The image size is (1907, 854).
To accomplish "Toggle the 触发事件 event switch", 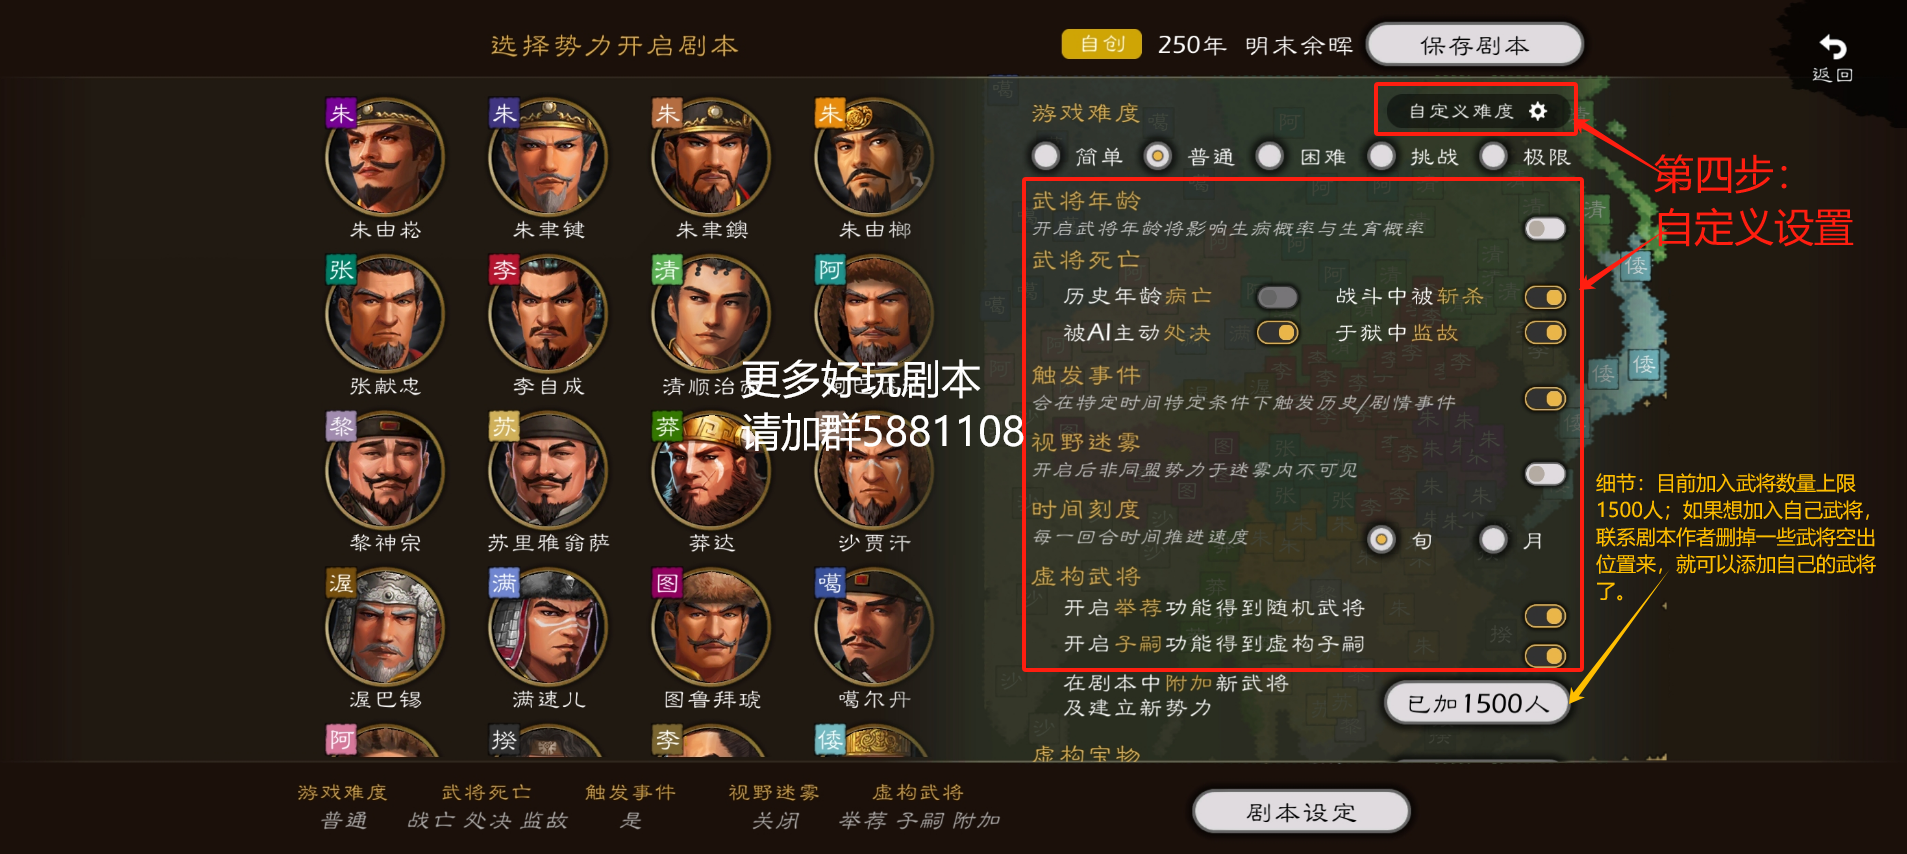I will (x=1545, y=399).
